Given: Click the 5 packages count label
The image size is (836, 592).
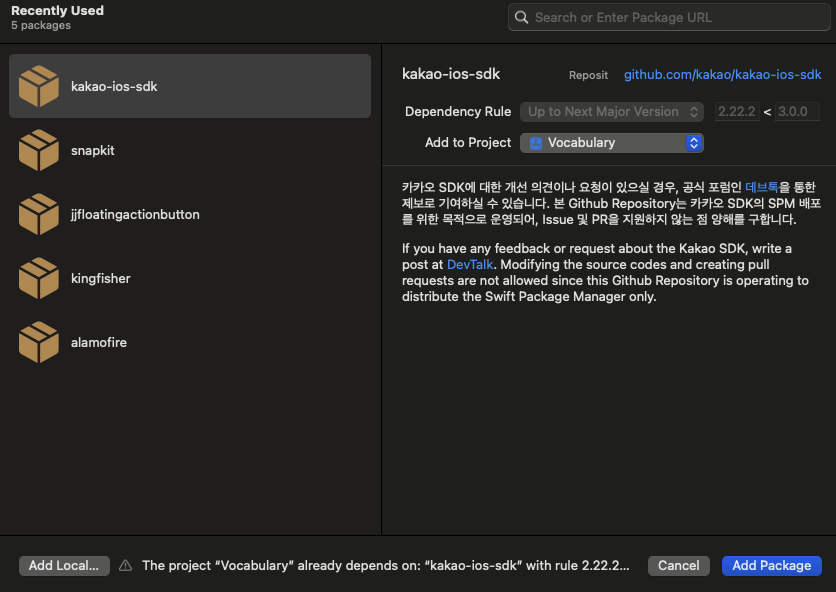Looking at the screenshot, I should coord(41,25).
